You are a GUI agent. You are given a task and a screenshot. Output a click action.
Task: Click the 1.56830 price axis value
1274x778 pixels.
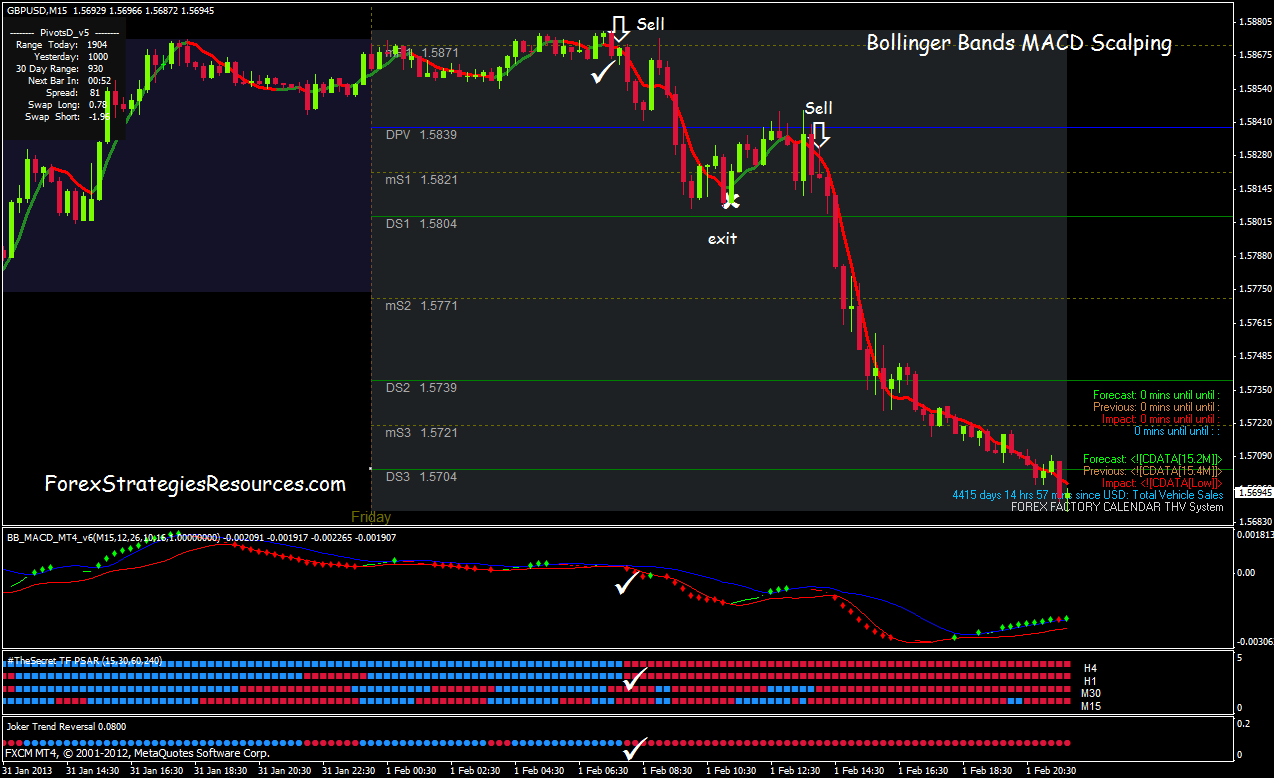tap(1254, 521)
